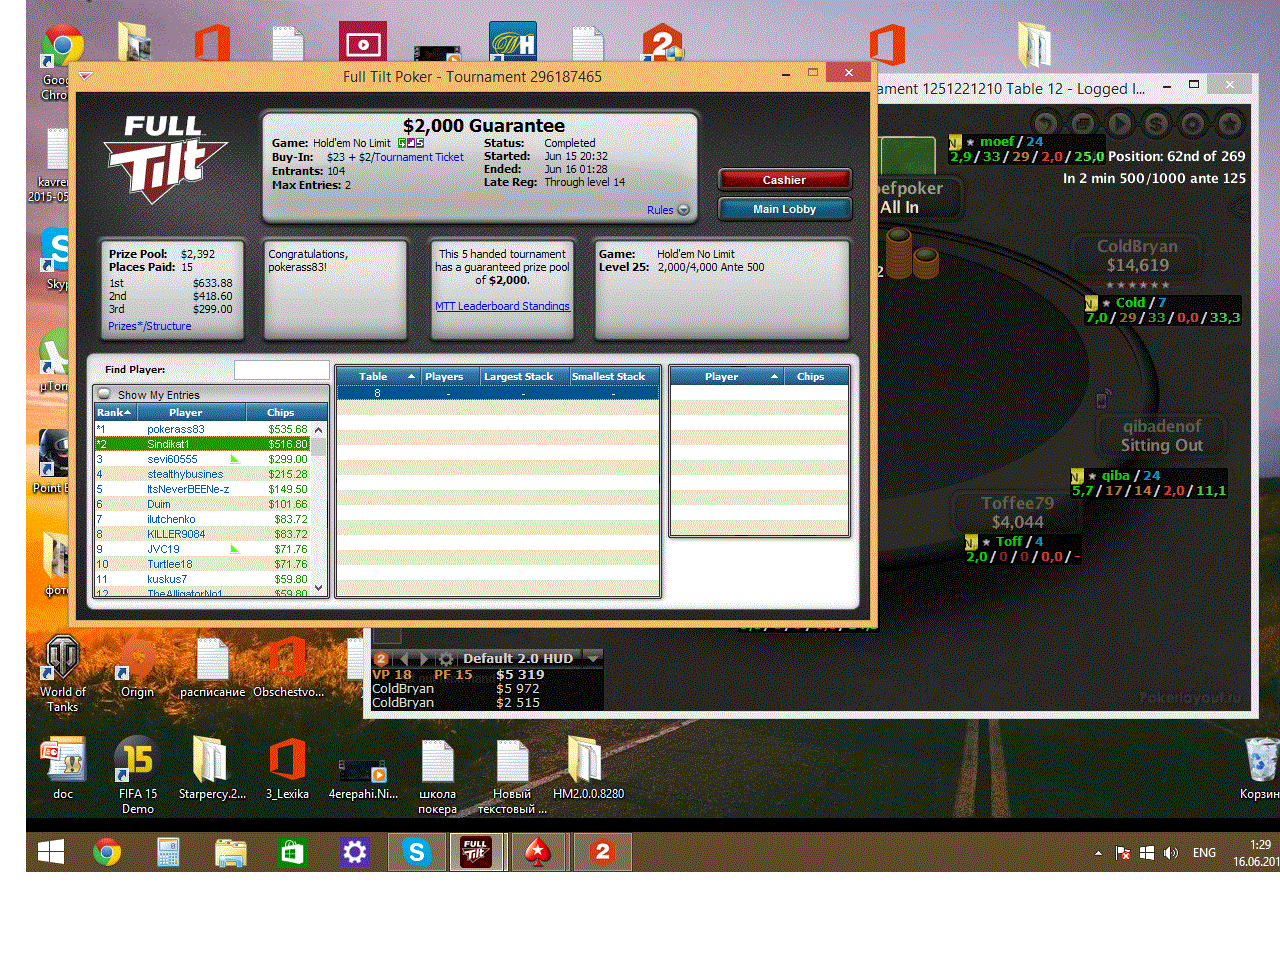Open the tournament Rules link
Screen dimensions: 1280x960
tap(660, 210)
